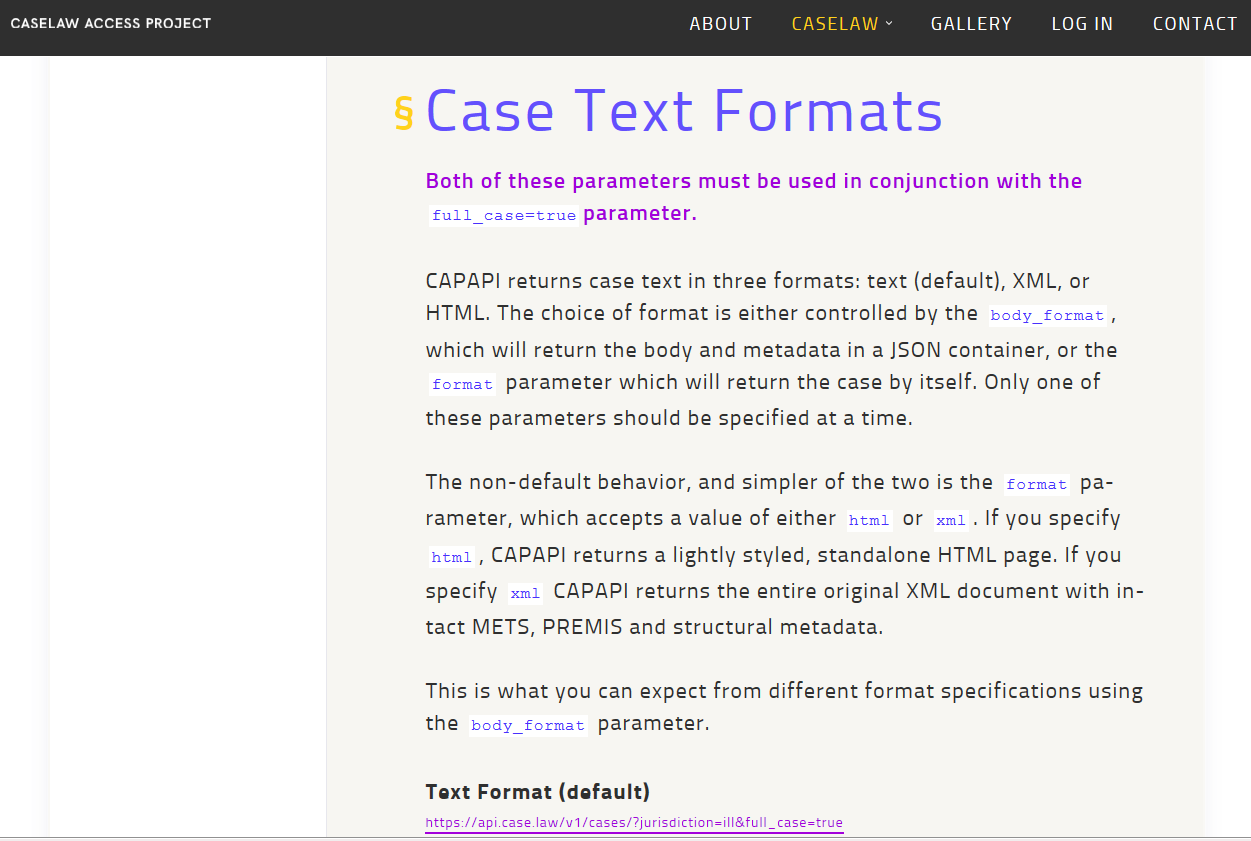
Task: Open the Log In page
Action: pyautogui.click(x=1082, y=24)
